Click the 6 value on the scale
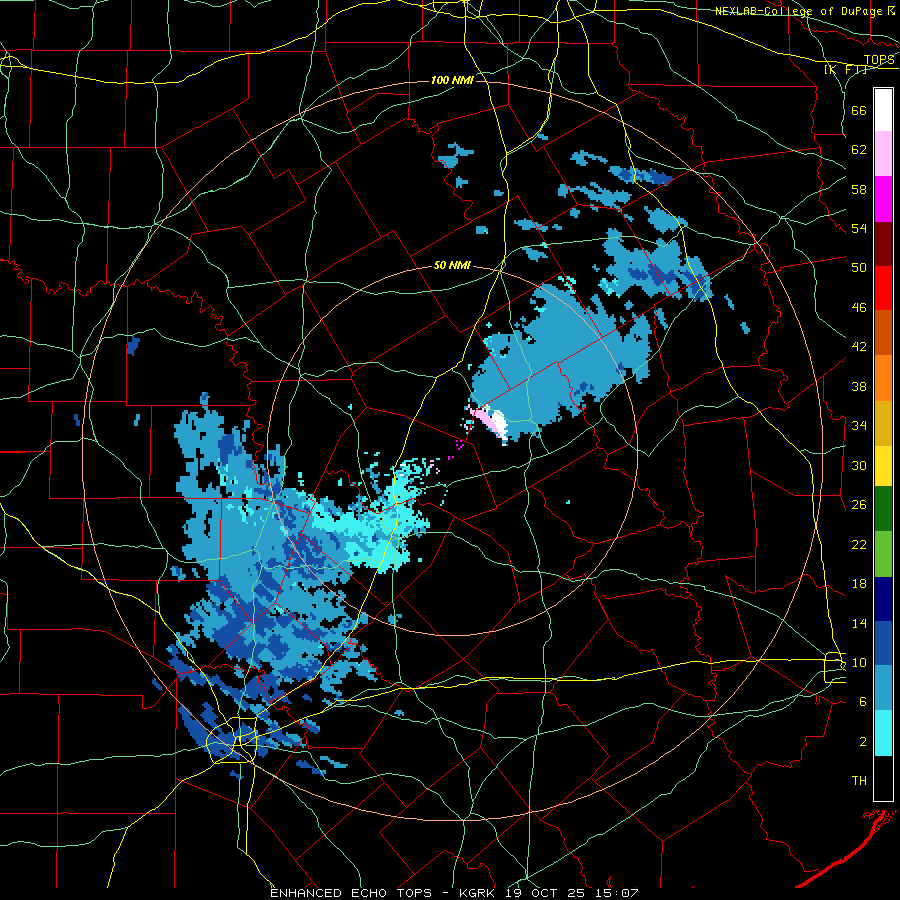Image resolution: width=900 pixels, height=900 pixels. click(x=863, y=702)
